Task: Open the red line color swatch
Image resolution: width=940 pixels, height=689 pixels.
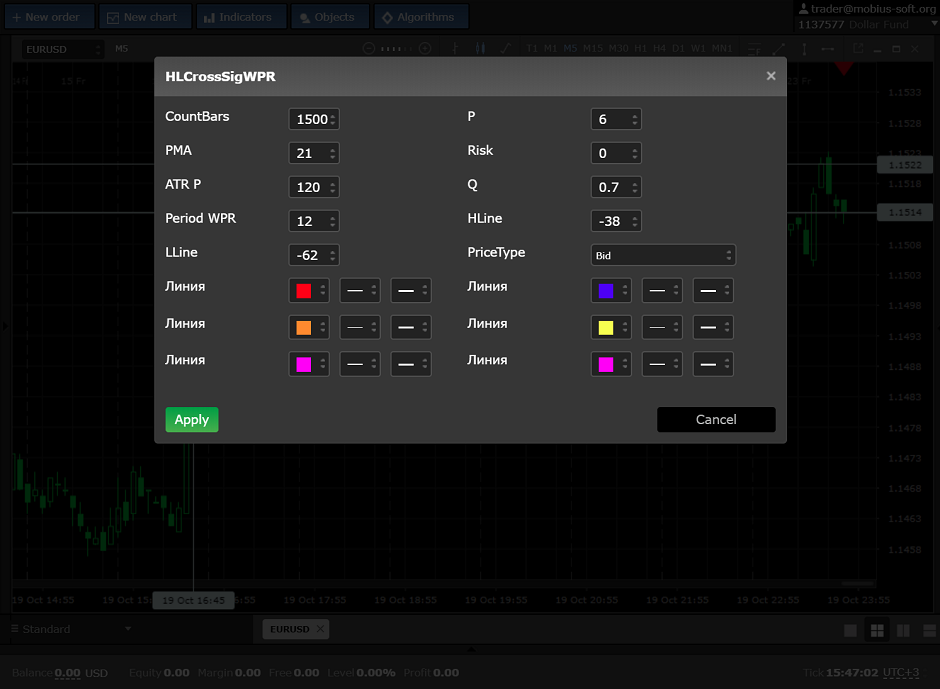Action: (309, 291)
